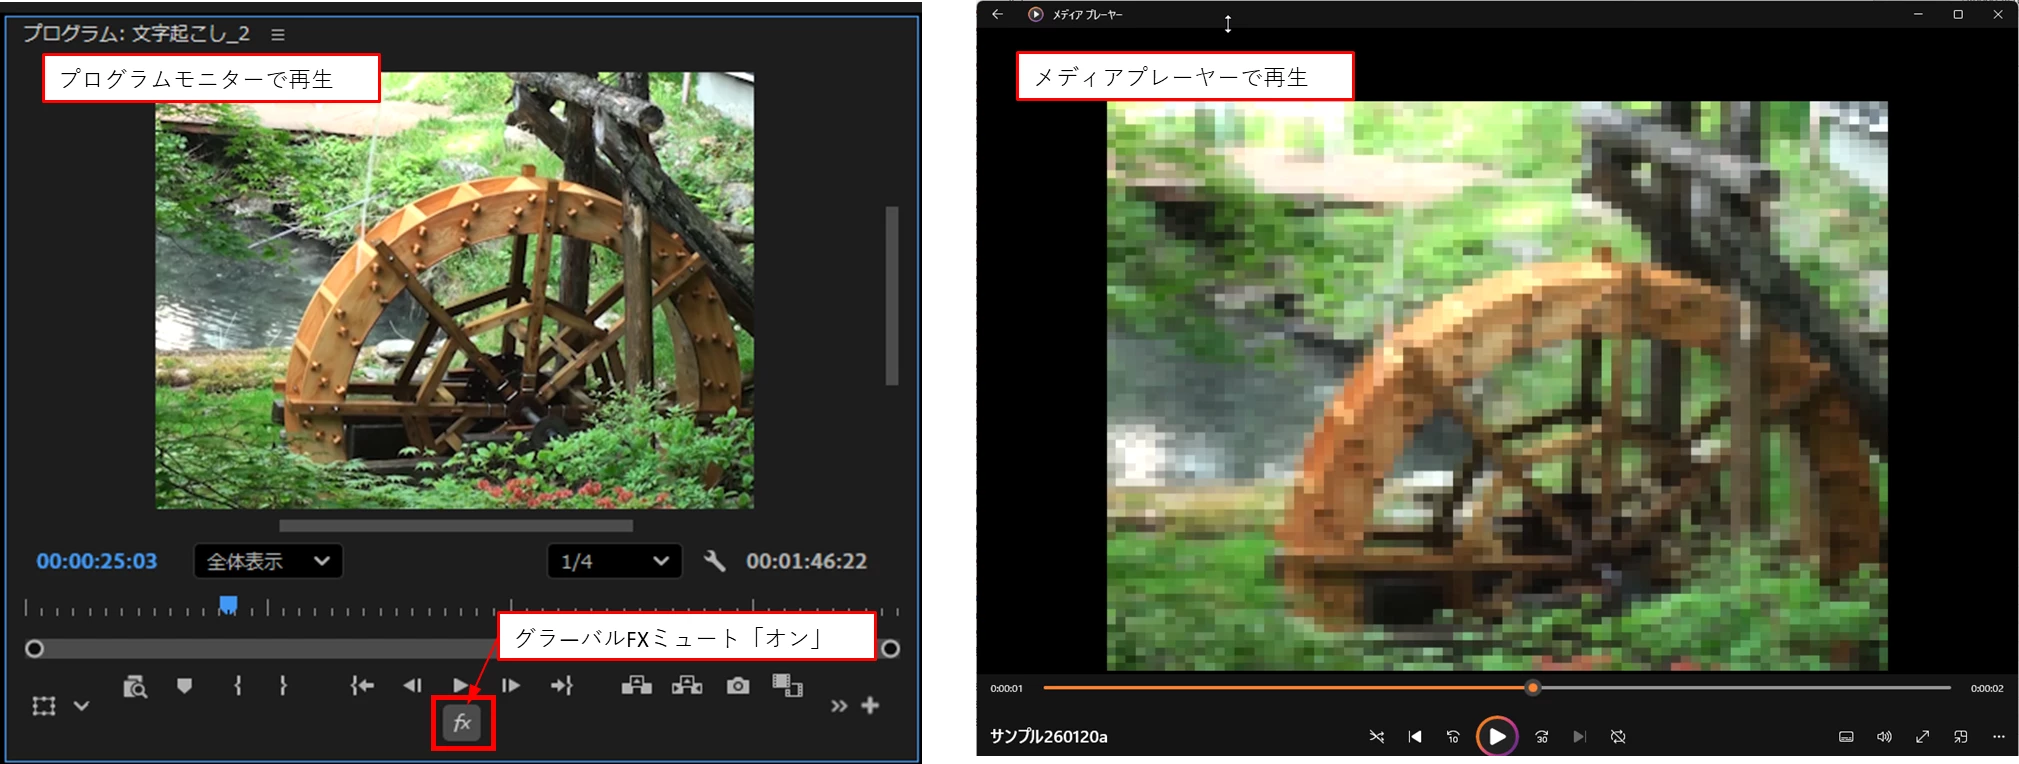Viewport: 2019px width, 764px height.
Task: Click the 0:00:02 total time in Media Player
Action: click(x=1987, y=688)
